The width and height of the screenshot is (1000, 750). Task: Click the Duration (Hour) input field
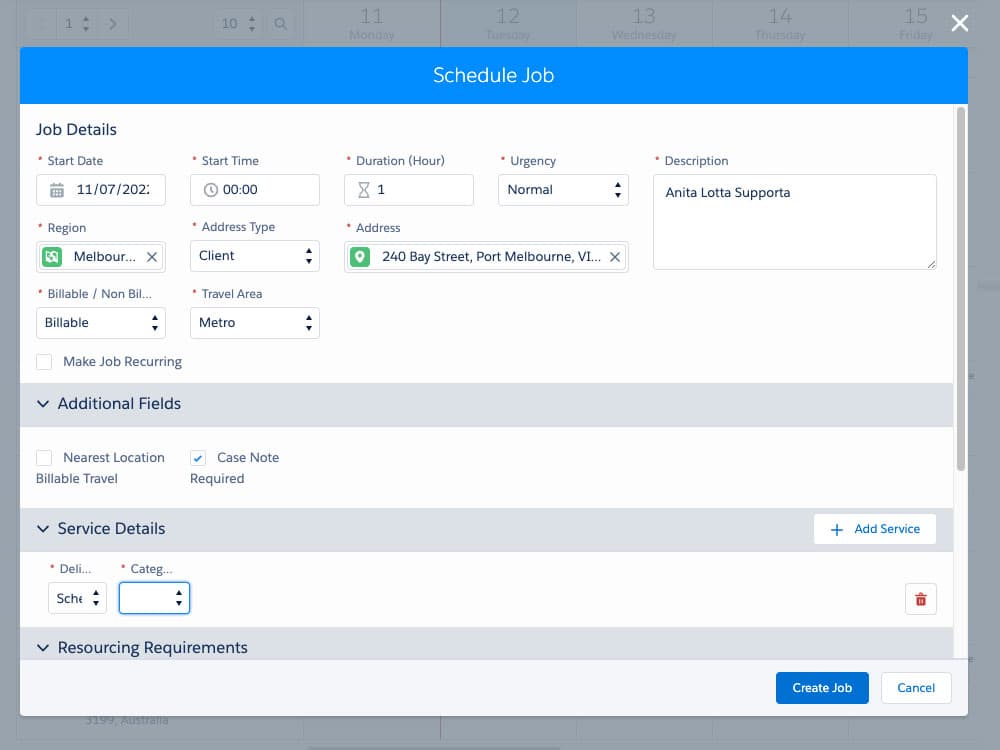pyautogui.click(x=409, y=190)
